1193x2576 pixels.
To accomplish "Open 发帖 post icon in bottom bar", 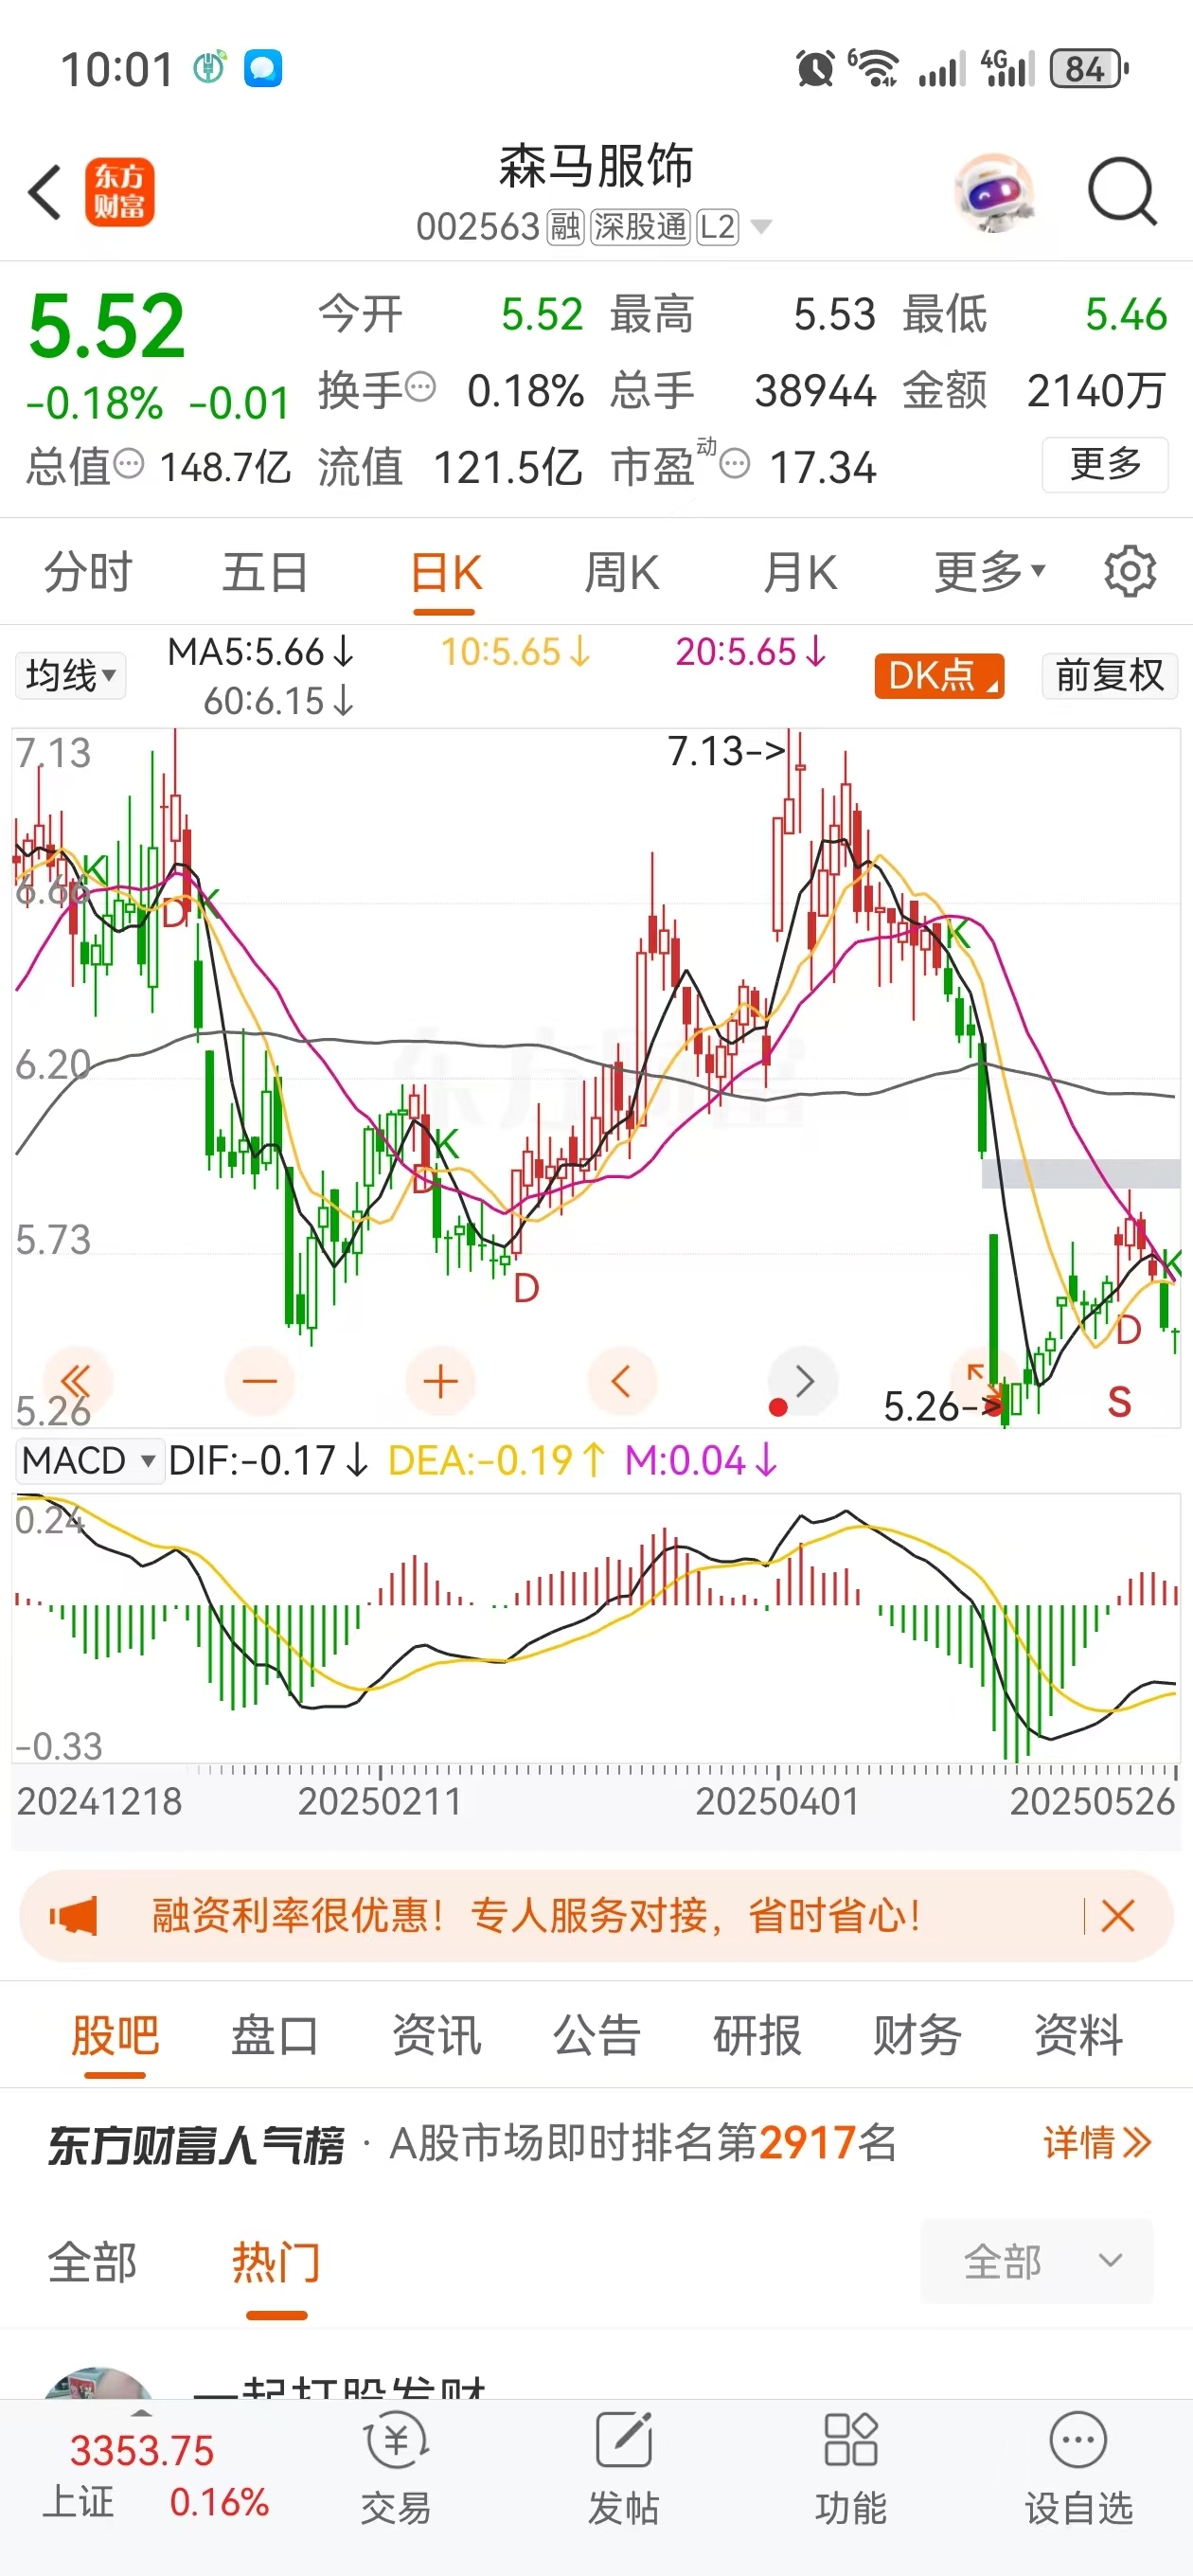I will (x=624, y=2468).
